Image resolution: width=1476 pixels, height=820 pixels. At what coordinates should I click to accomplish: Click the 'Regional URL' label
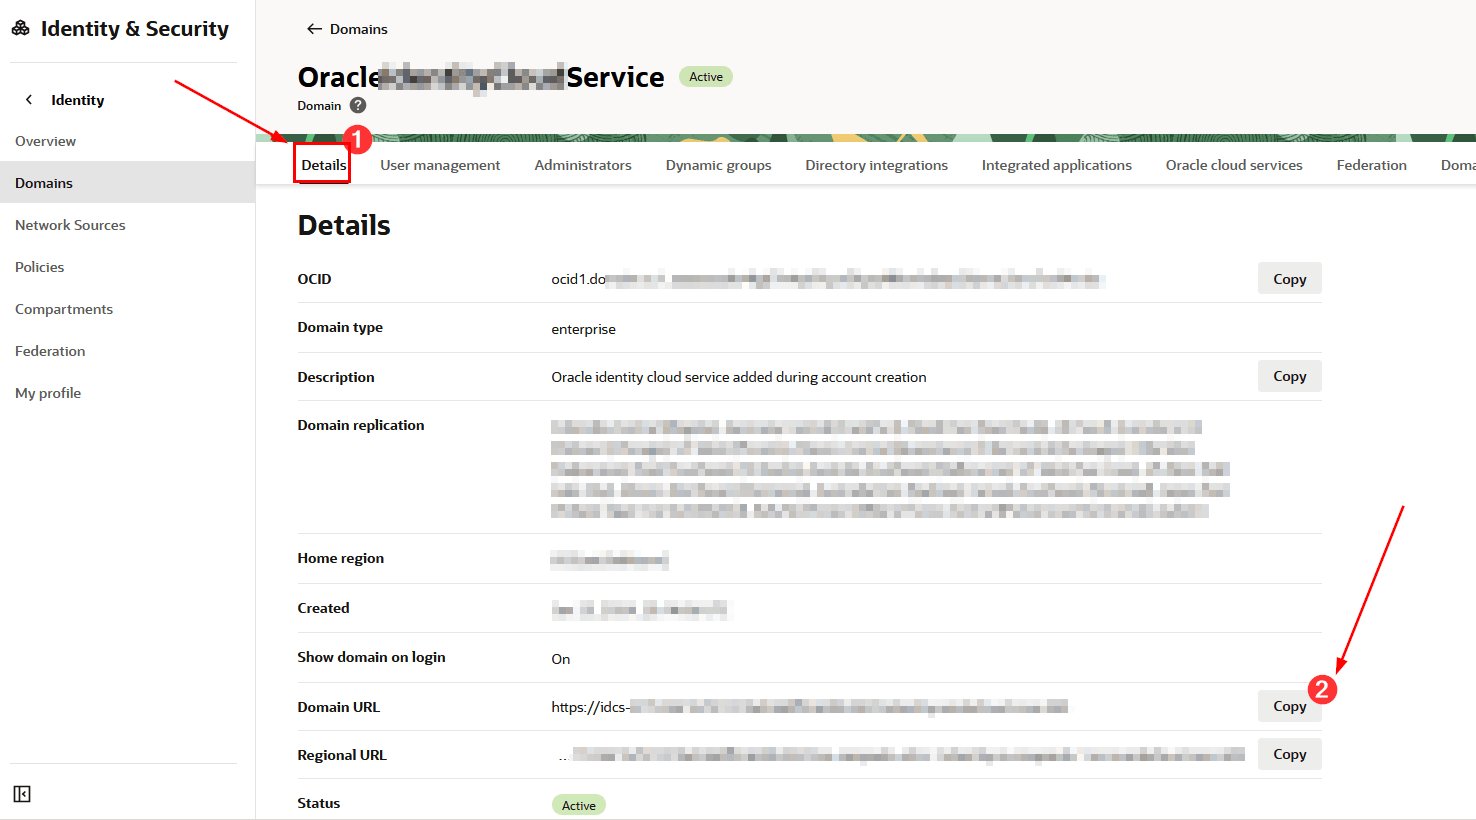pos(342,755)
